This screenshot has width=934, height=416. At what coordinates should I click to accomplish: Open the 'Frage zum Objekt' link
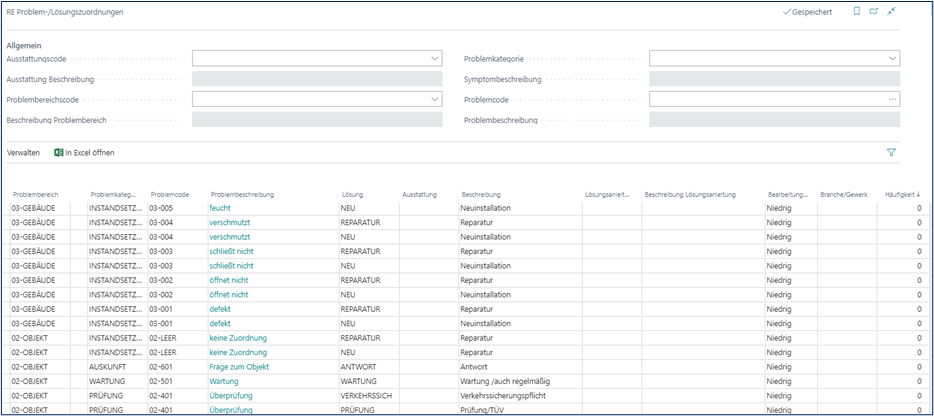tap(240, 367)
